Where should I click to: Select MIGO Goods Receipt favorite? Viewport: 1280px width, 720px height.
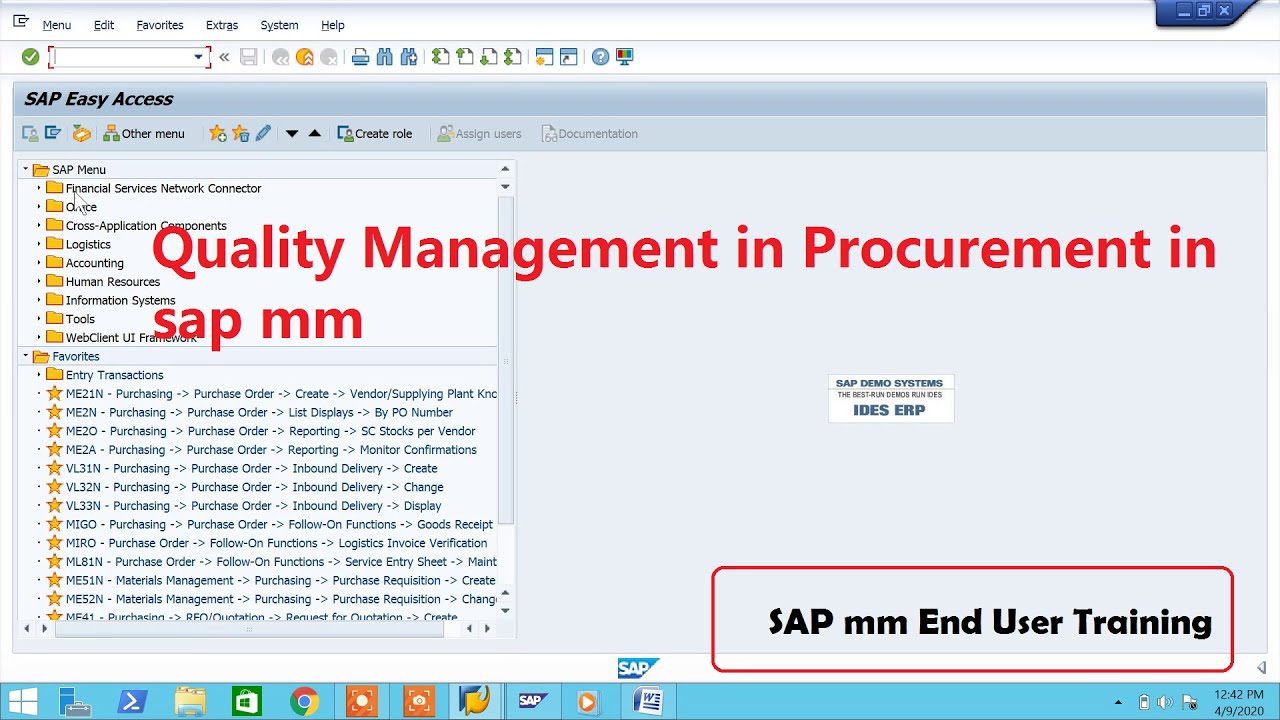[279, 524]
